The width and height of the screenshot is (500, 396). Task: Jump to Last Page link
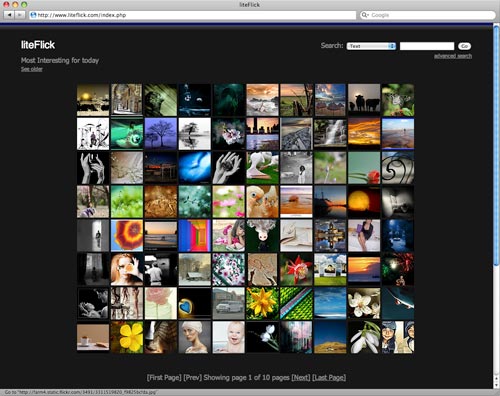tap(329, 377)
